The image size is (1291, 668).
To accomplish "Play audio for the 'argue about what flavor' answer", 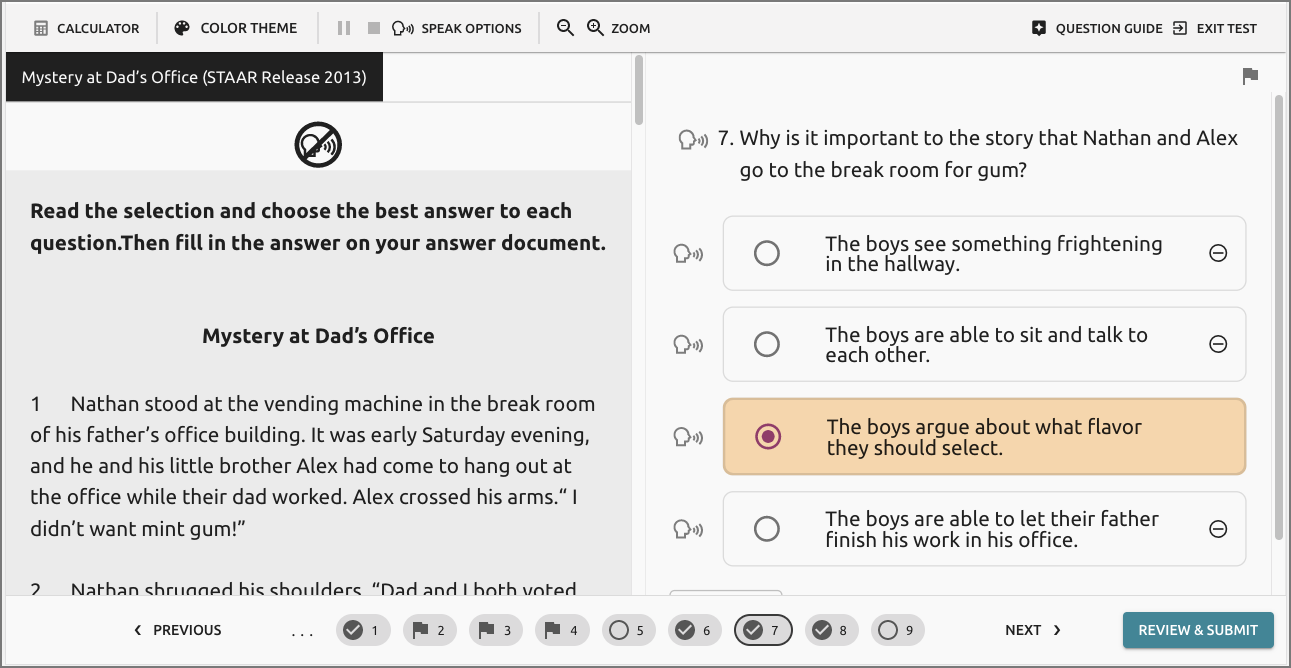I will tap(689, 437).
